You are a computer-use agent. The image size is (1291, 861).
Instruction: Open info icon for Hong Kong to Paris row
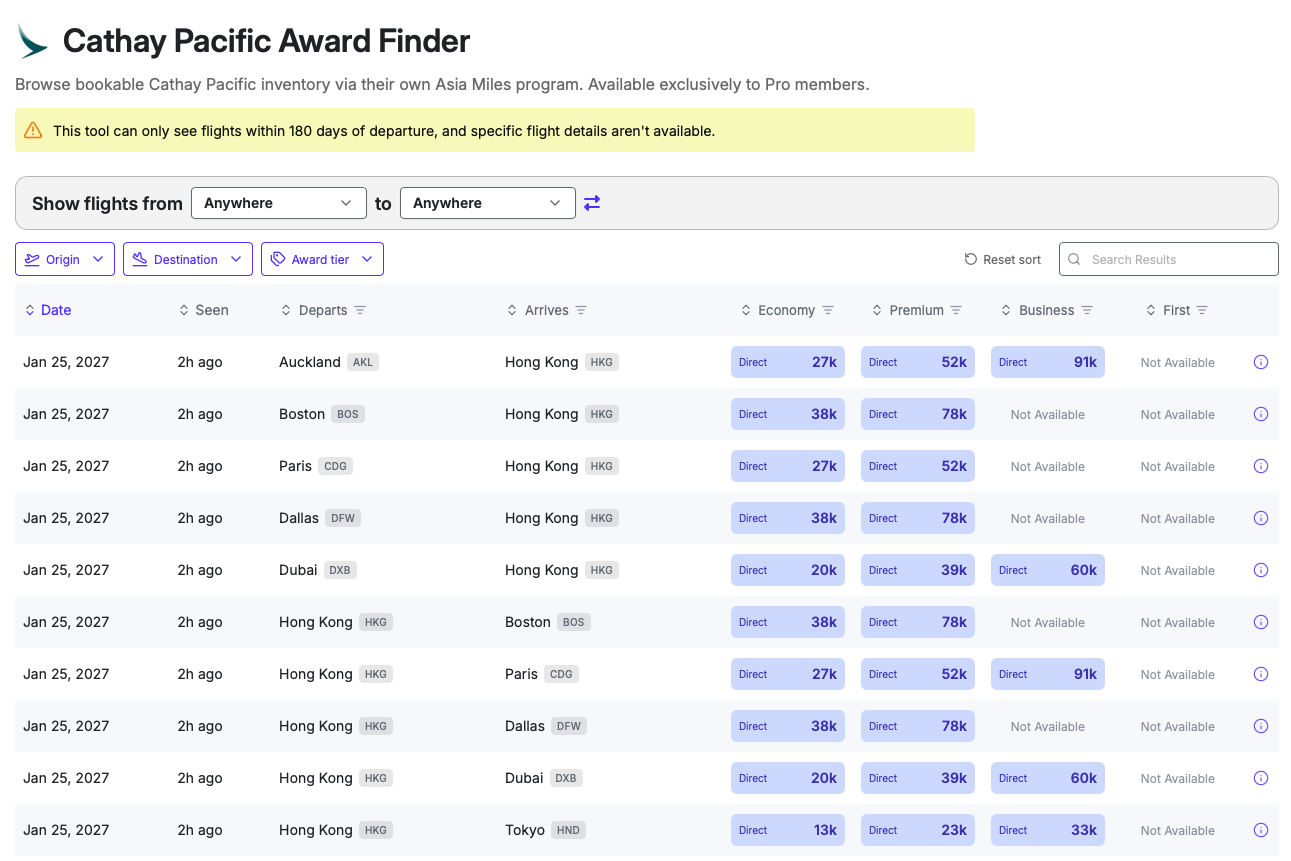pyautogui.click(x=1261, y=674)
